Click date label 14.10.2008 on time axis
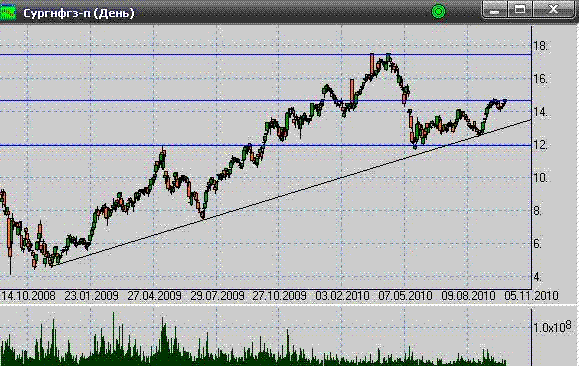Viewport: 579px width, 366px height. (x=28, y=296)
